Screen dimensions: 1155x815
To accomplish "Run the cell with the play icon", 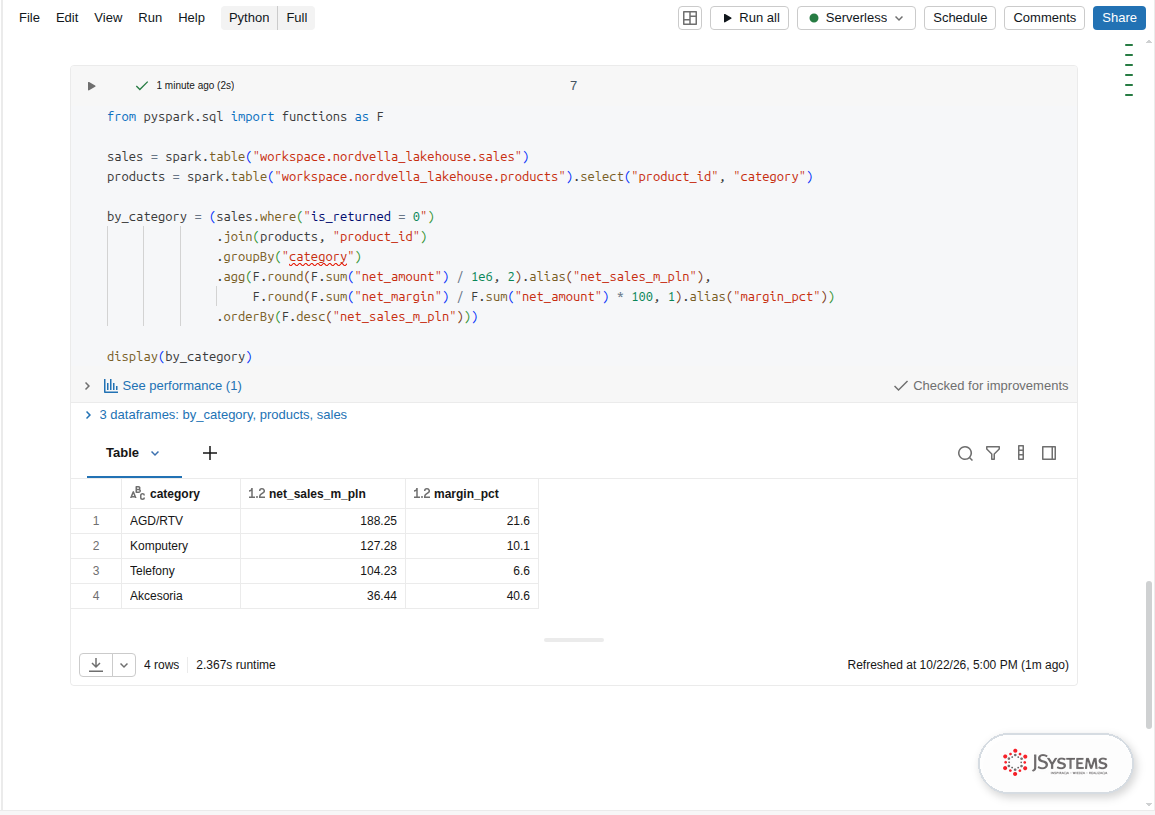I will click(x=91, y=86).
